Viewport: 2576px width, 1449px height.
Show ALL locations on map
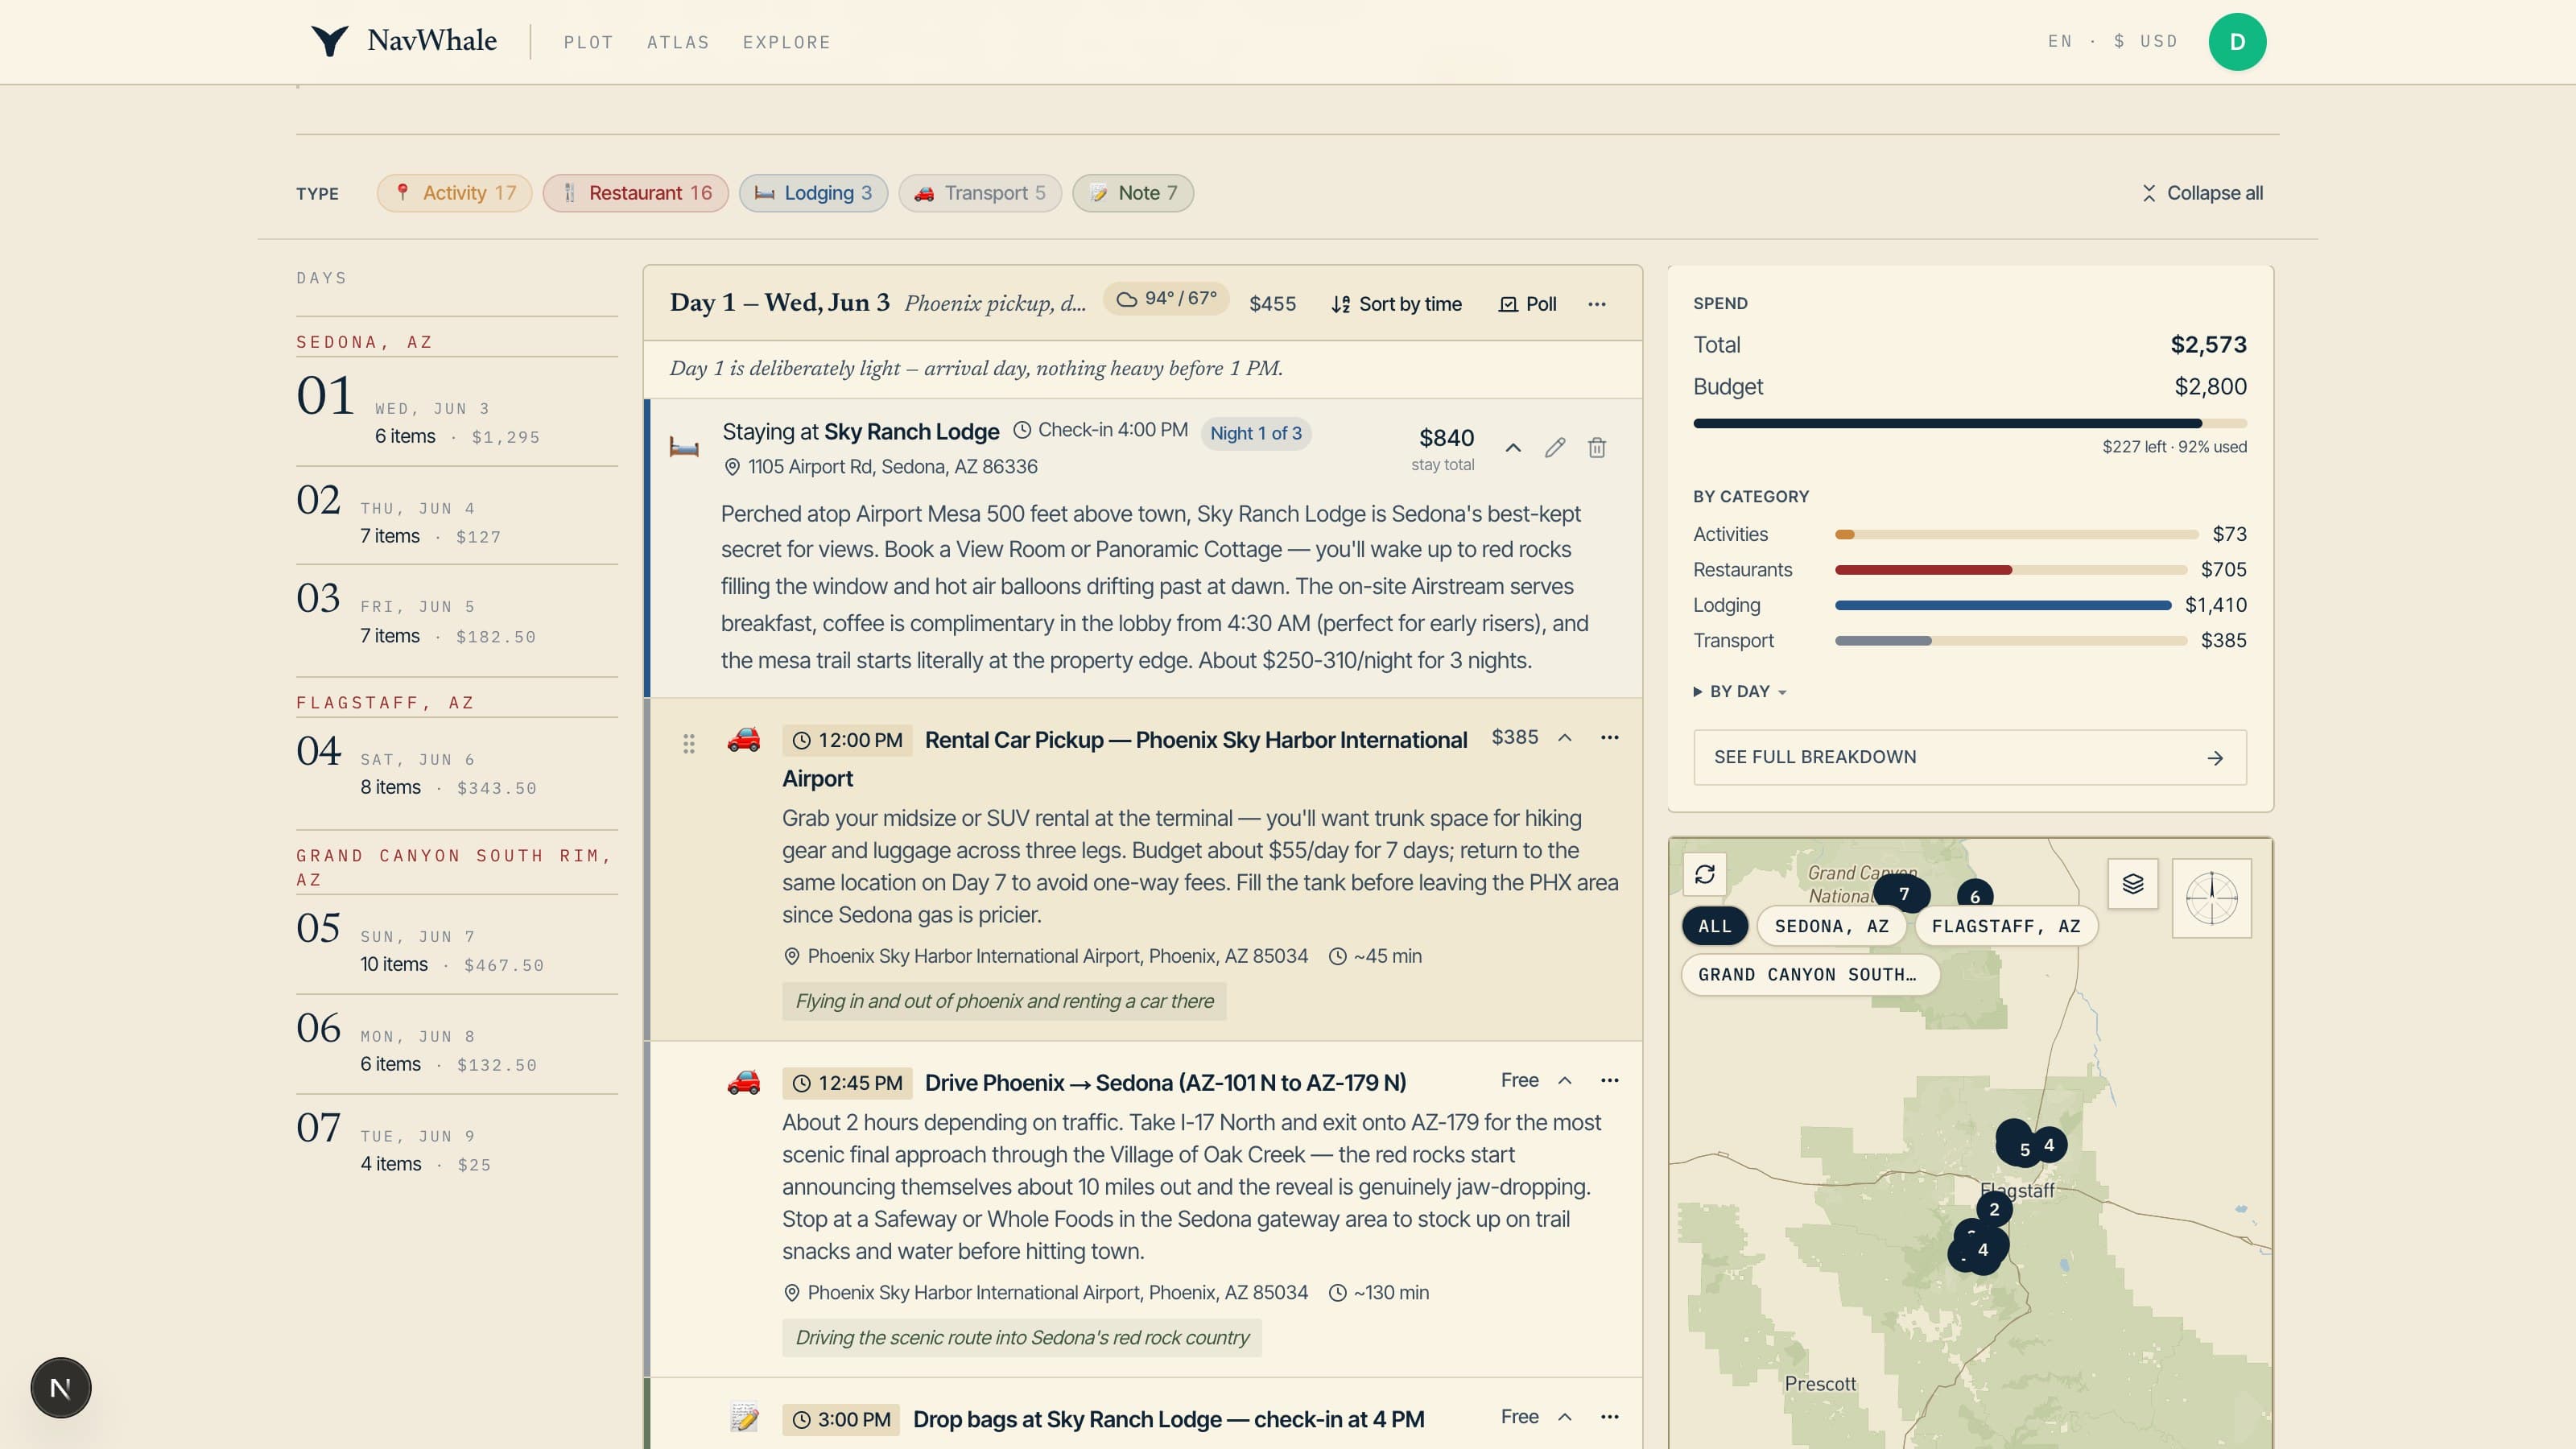(1715, 926)
